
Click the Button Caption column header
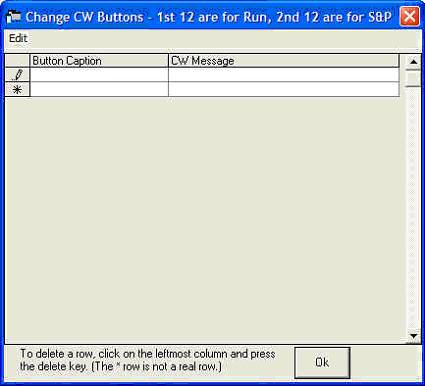tap(99, 61)
